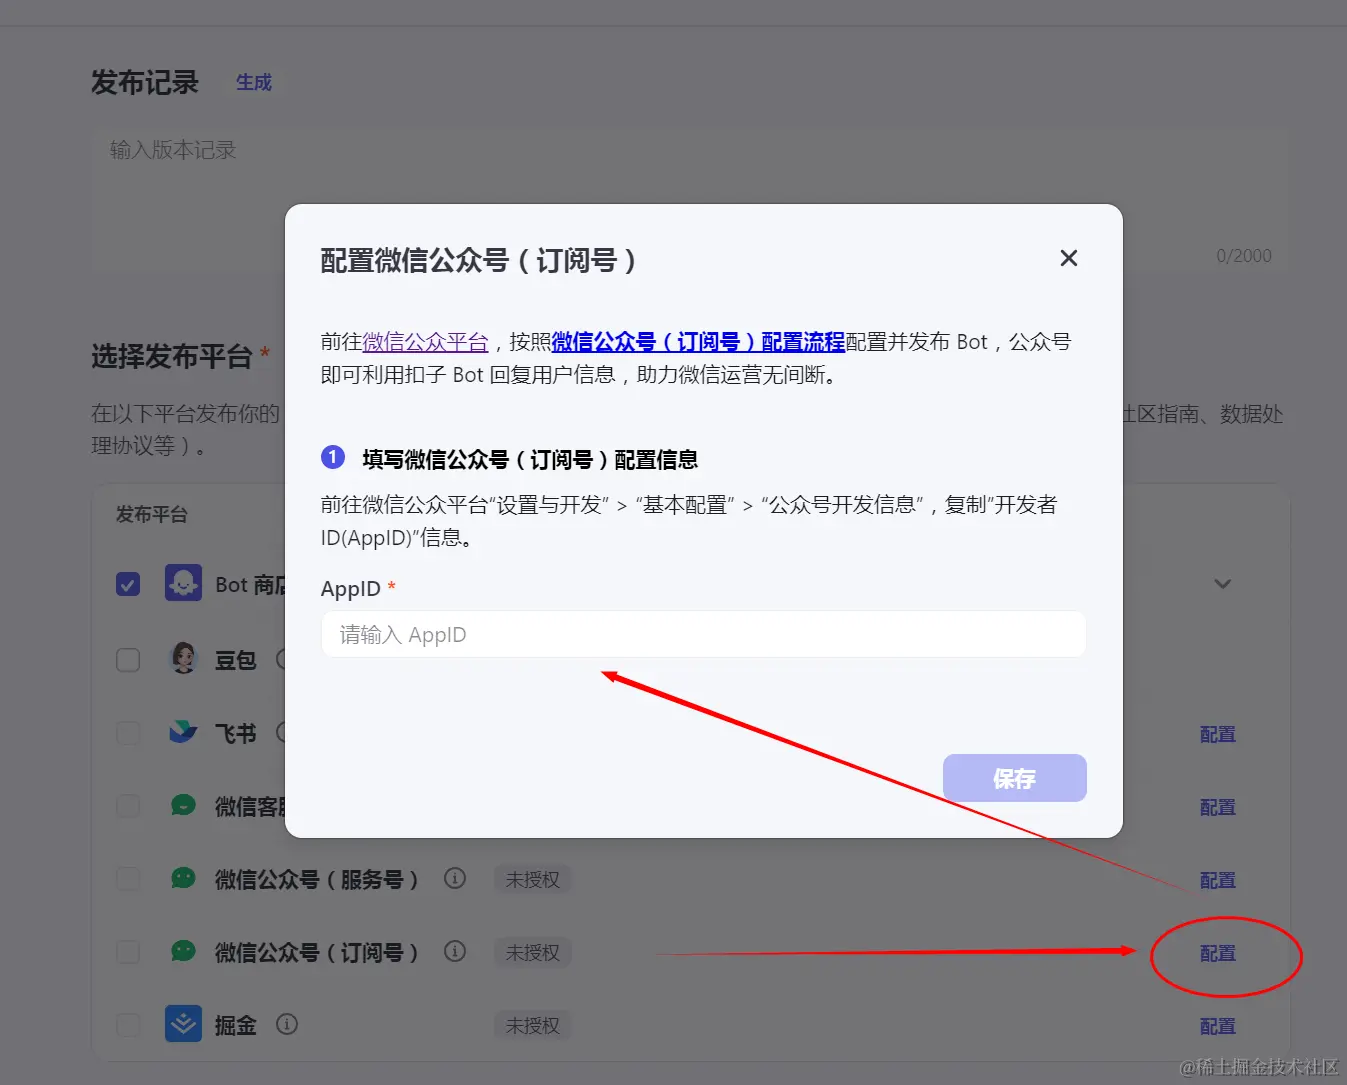Image resolution: width=1347 pixels, height=1085 pixels.
Task: Click the AppID field label
Action: 350,589
